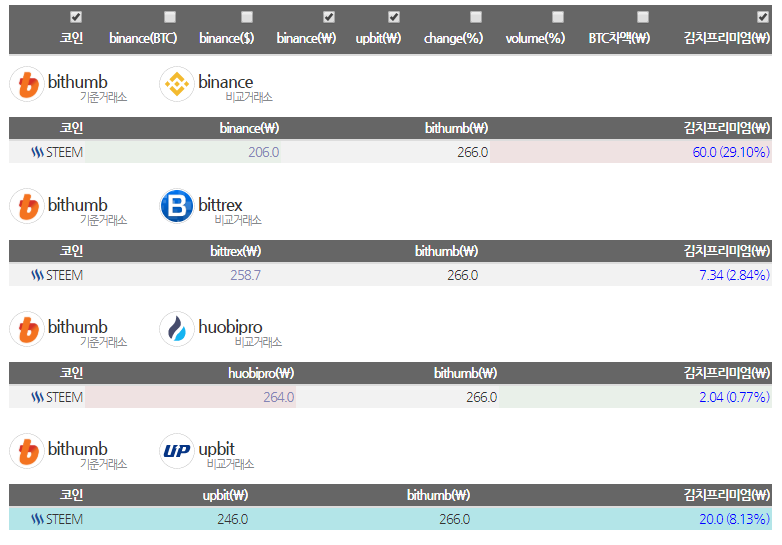Click STEEM coin icon in binance table
The height and width of the screenshot is (545, 782).
pyautogui.click(x=37, y=152)
